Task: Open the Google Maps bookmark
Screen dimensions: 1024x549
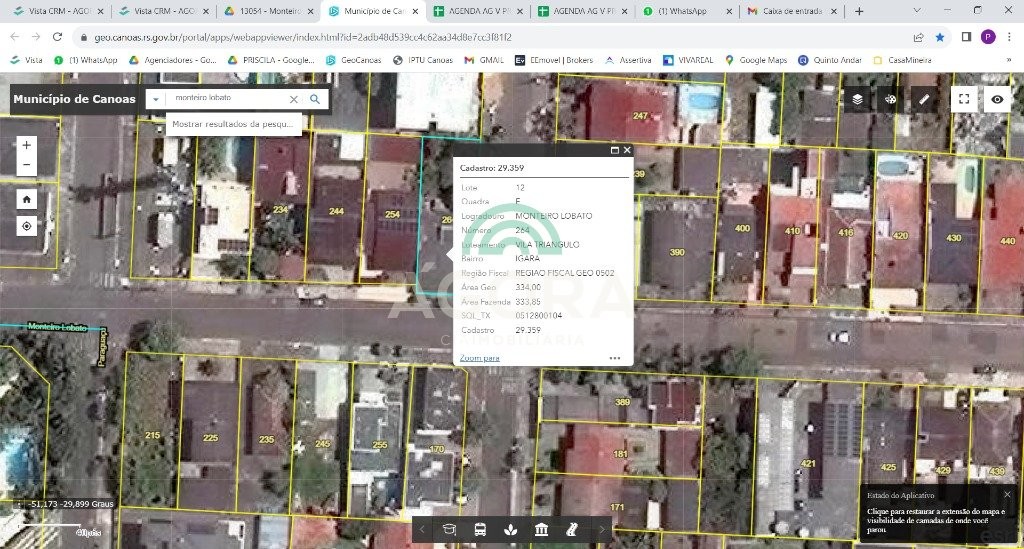Action: pyautogui.click(x=756, y=60)
